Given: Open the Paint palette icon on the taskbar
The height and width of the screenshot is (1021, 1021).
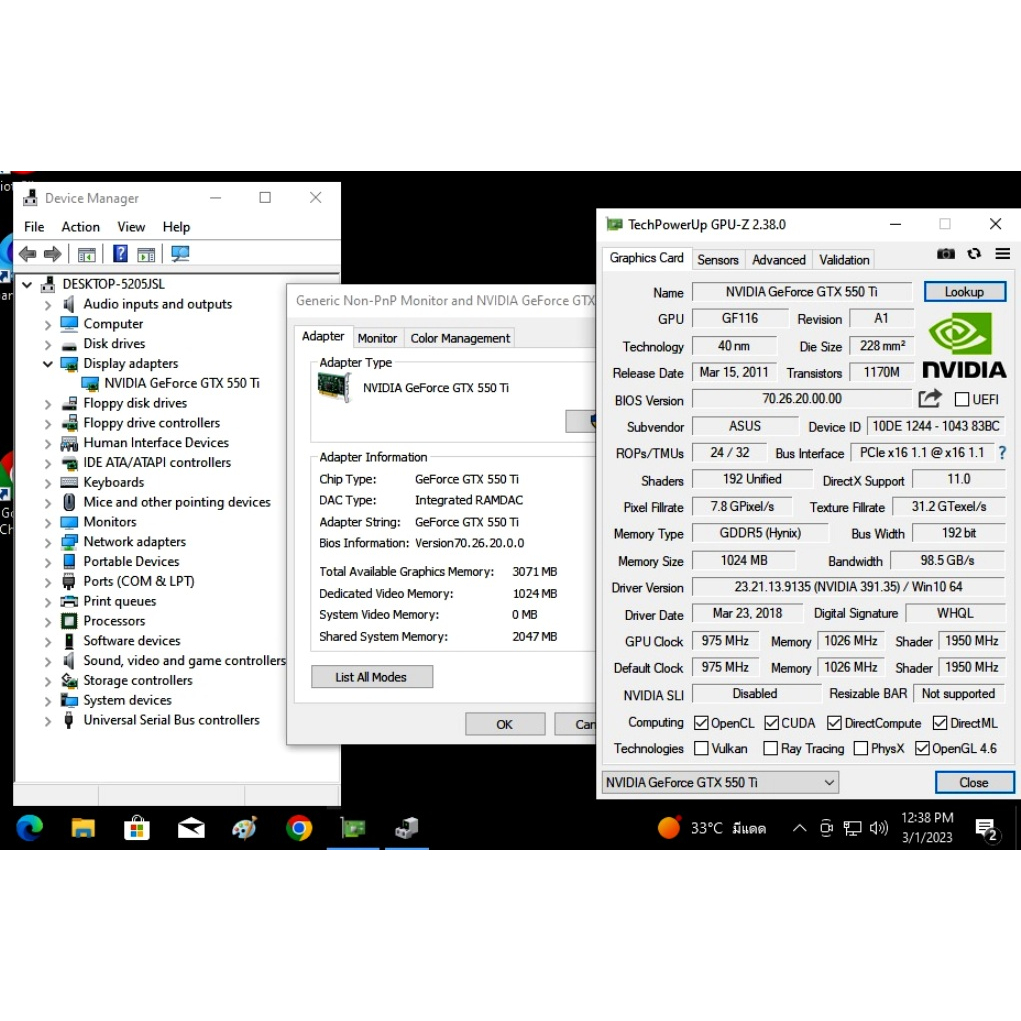Looking at the screenshot, I should pyautogui.click(x=245, y=828).
